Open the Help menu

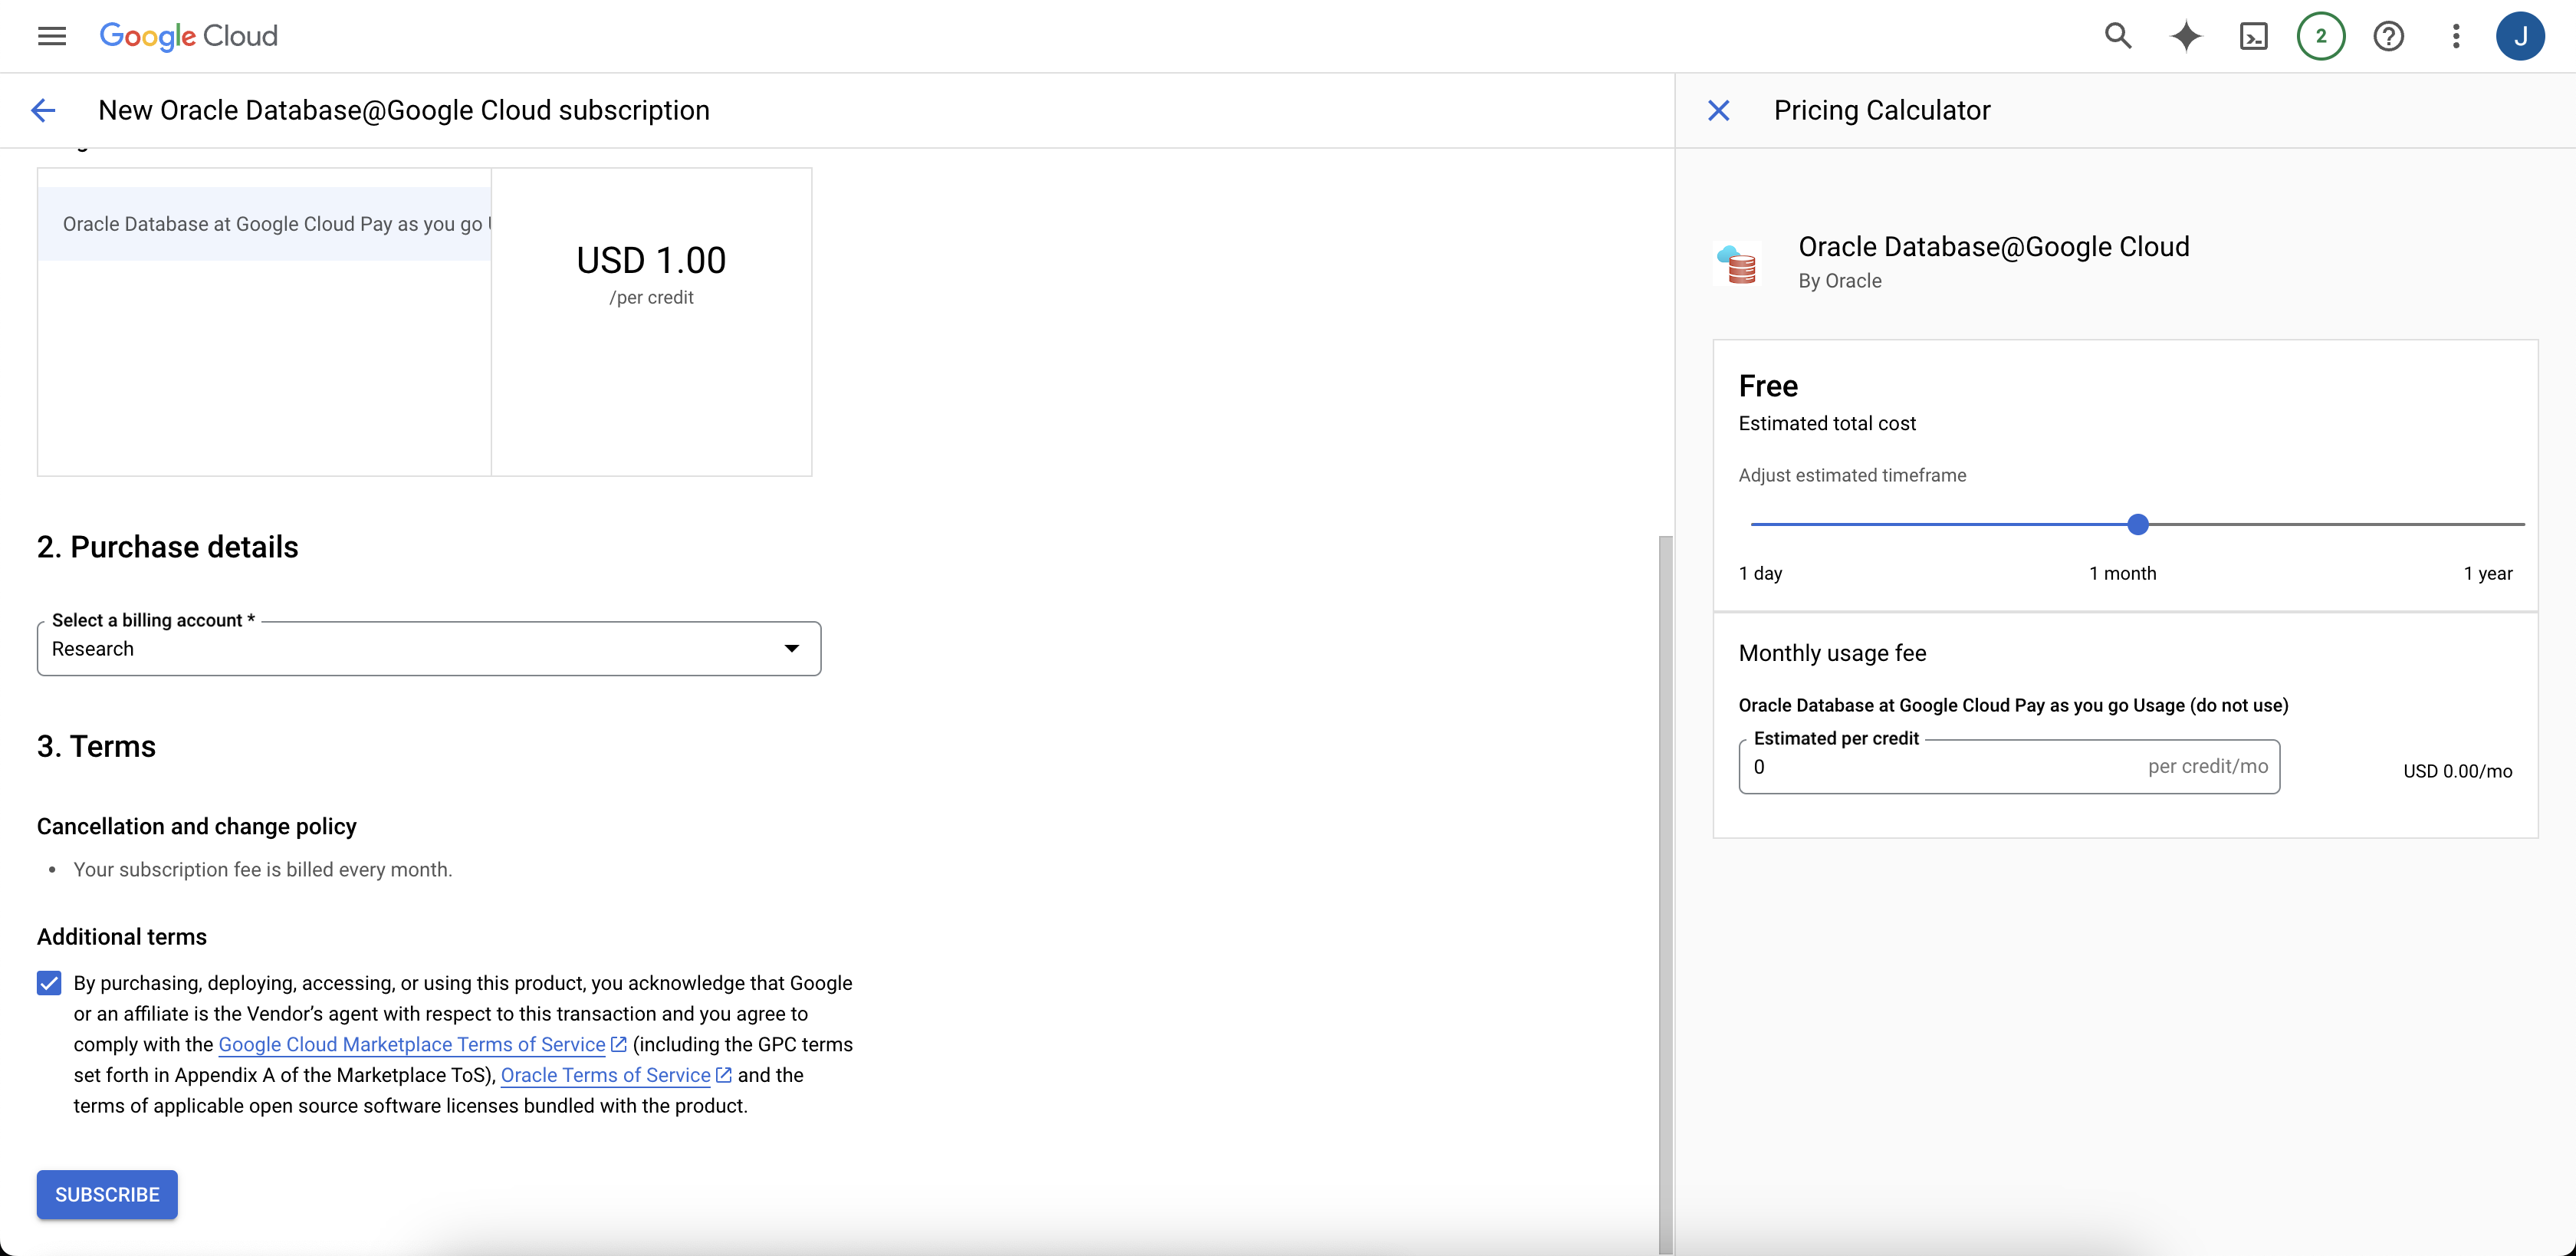coord(2389,36)
